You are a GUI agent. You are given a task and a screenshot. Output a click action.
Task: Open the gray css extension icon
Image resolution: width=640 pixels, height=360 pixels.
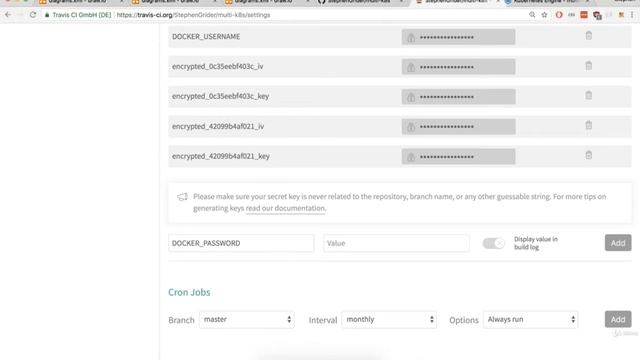[571, 15]
